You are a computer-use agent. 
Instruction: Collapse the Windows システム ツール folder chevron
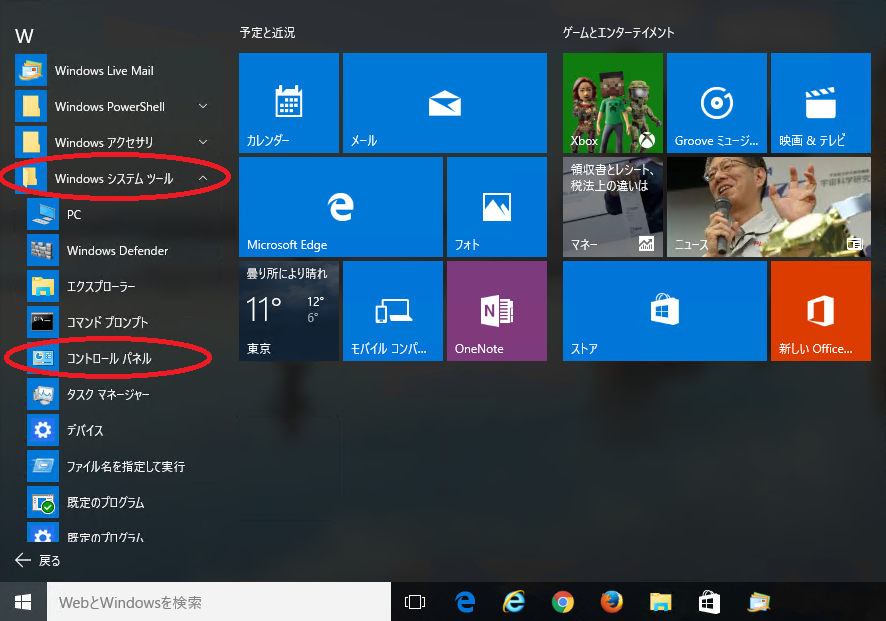coord(203,178)
